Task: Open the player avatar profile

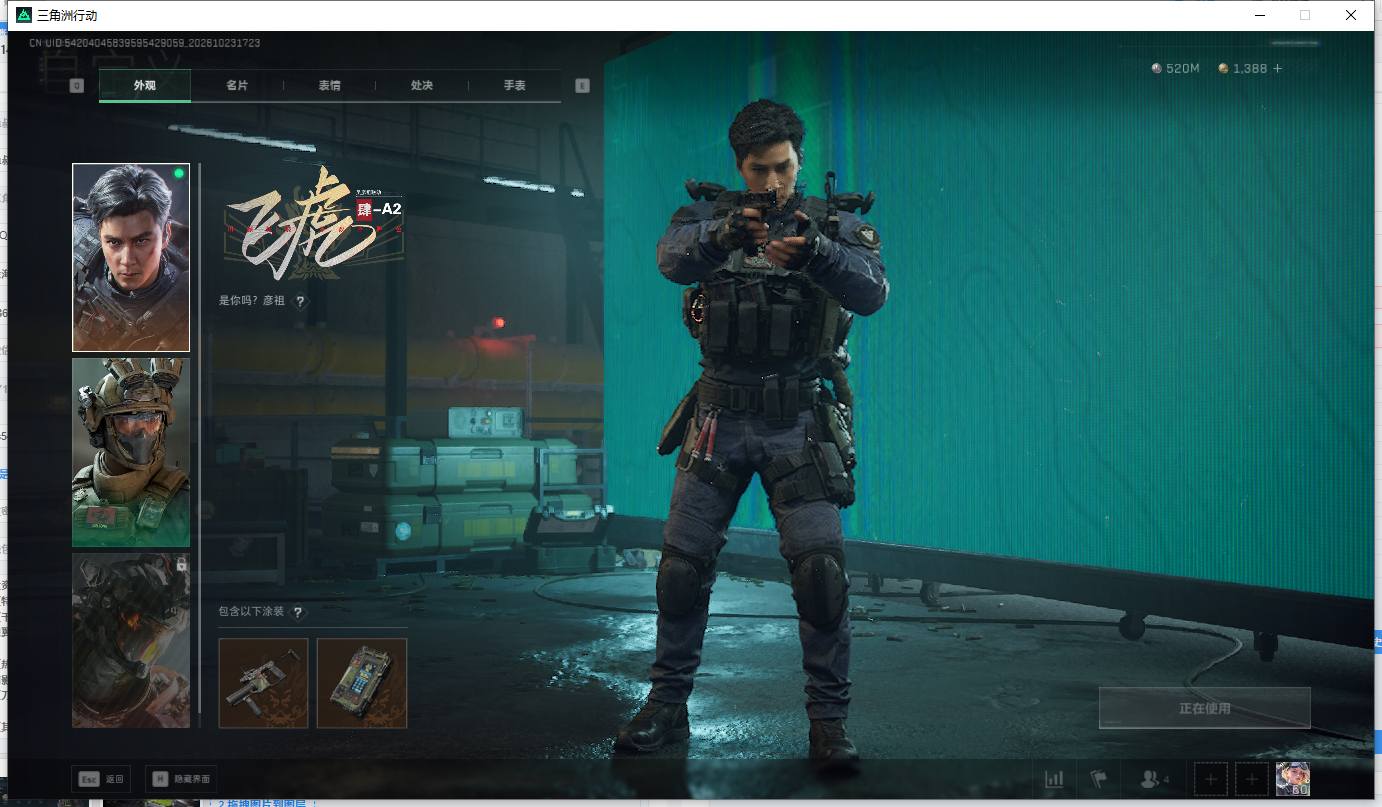Action: (x=1293, y=779)
